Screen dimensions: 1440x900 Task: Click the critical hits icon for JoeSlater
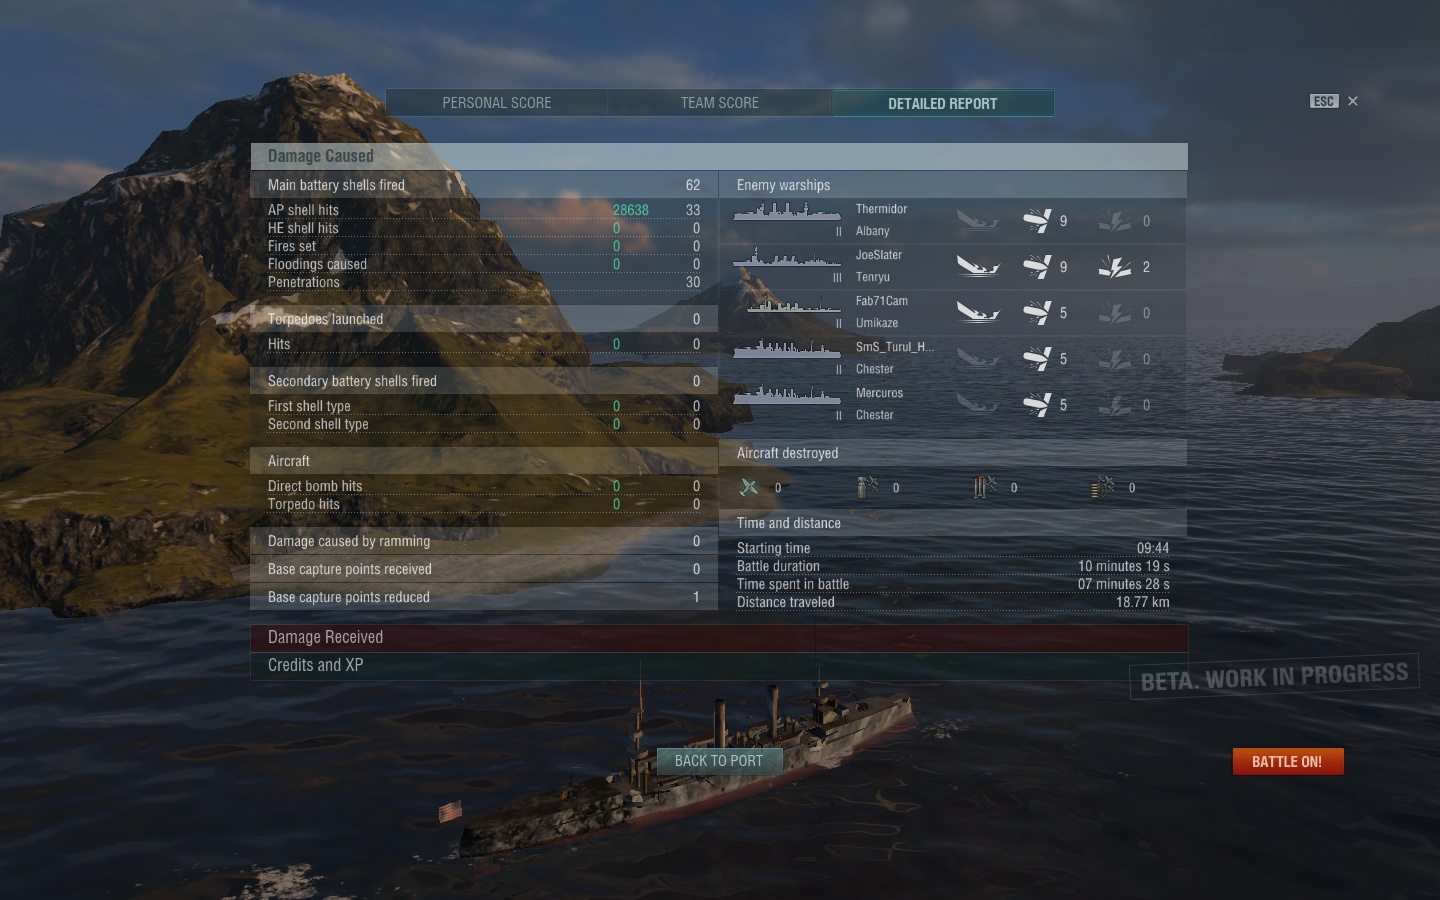[x=1115, y=267]
